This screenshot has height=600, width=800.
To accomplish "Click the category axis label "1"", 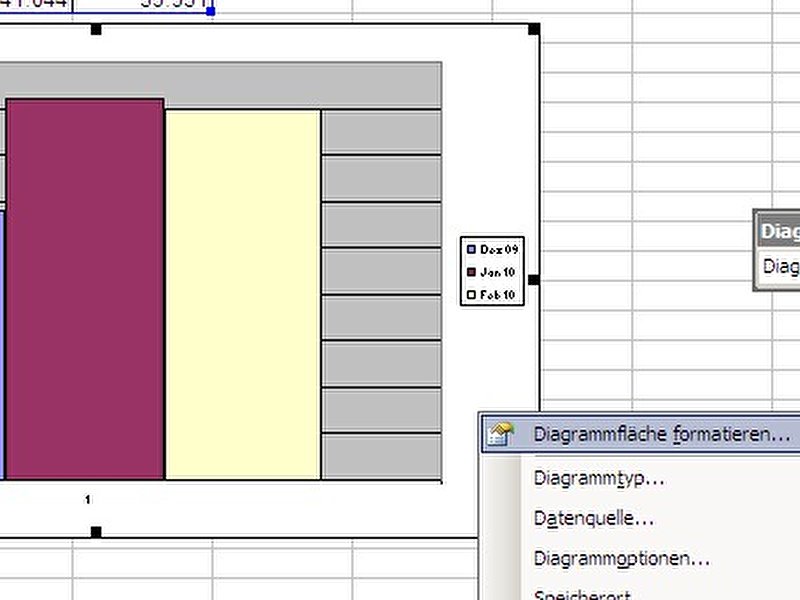I will pyautogui.click(x=88, y=499).
